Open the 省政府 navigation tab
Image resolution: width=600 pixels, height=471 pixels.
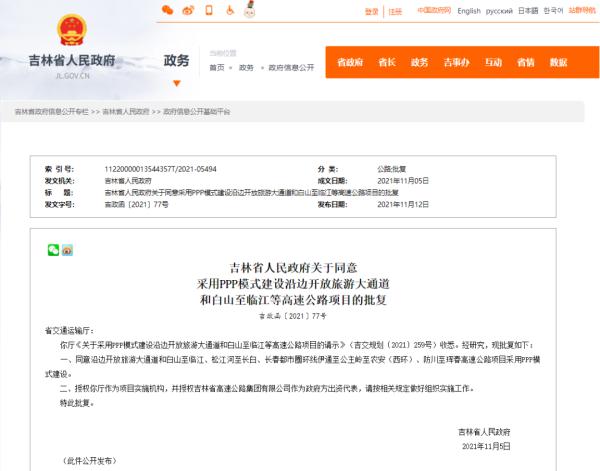click(x=350, y=62)
